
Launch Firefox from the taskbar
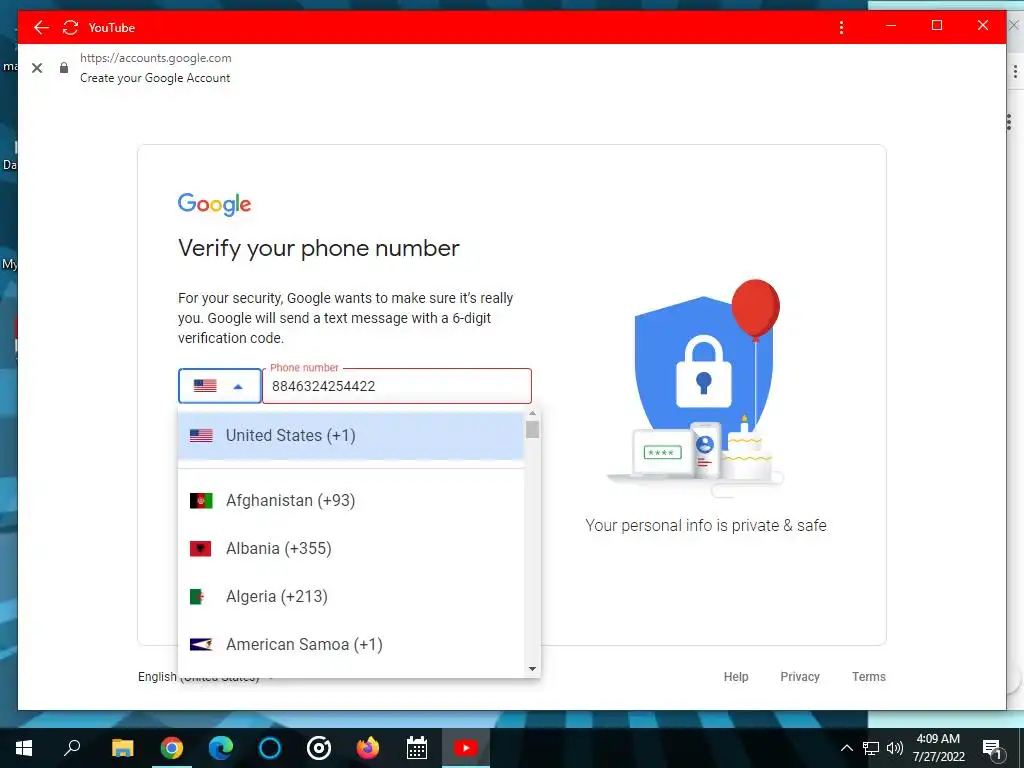[x=368, y=748]
